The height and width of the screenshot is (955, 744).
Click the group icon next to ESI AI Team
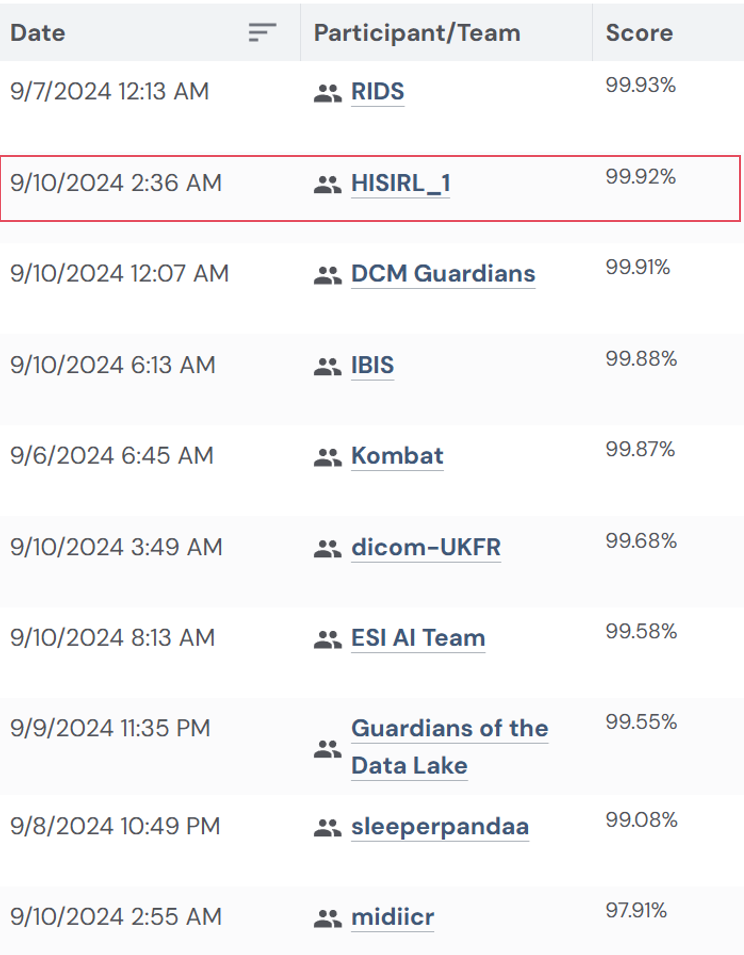(327, 639)
